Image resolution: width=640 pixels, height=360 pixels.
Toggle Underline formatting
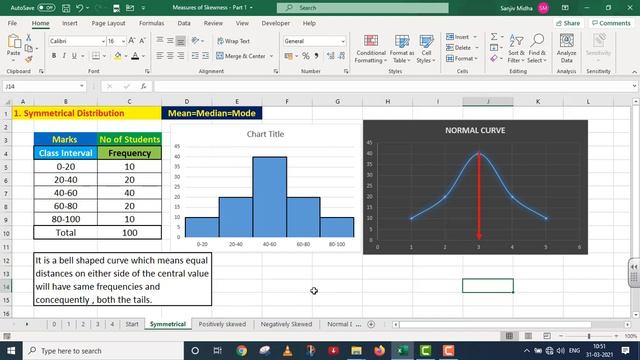[74, 56]
